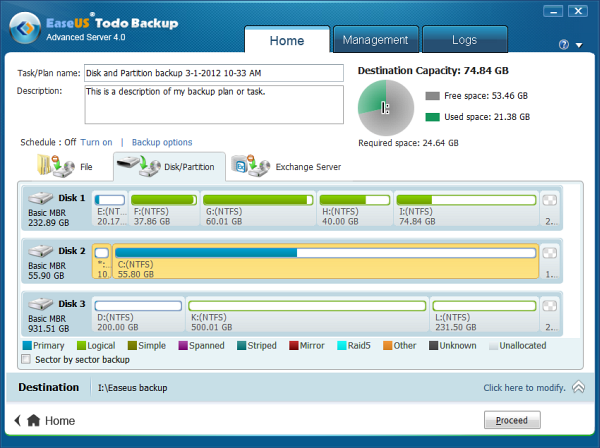Click the unallocated space icon on Disk 3
The image size is (600, 448).
click(x=550, y=306)
